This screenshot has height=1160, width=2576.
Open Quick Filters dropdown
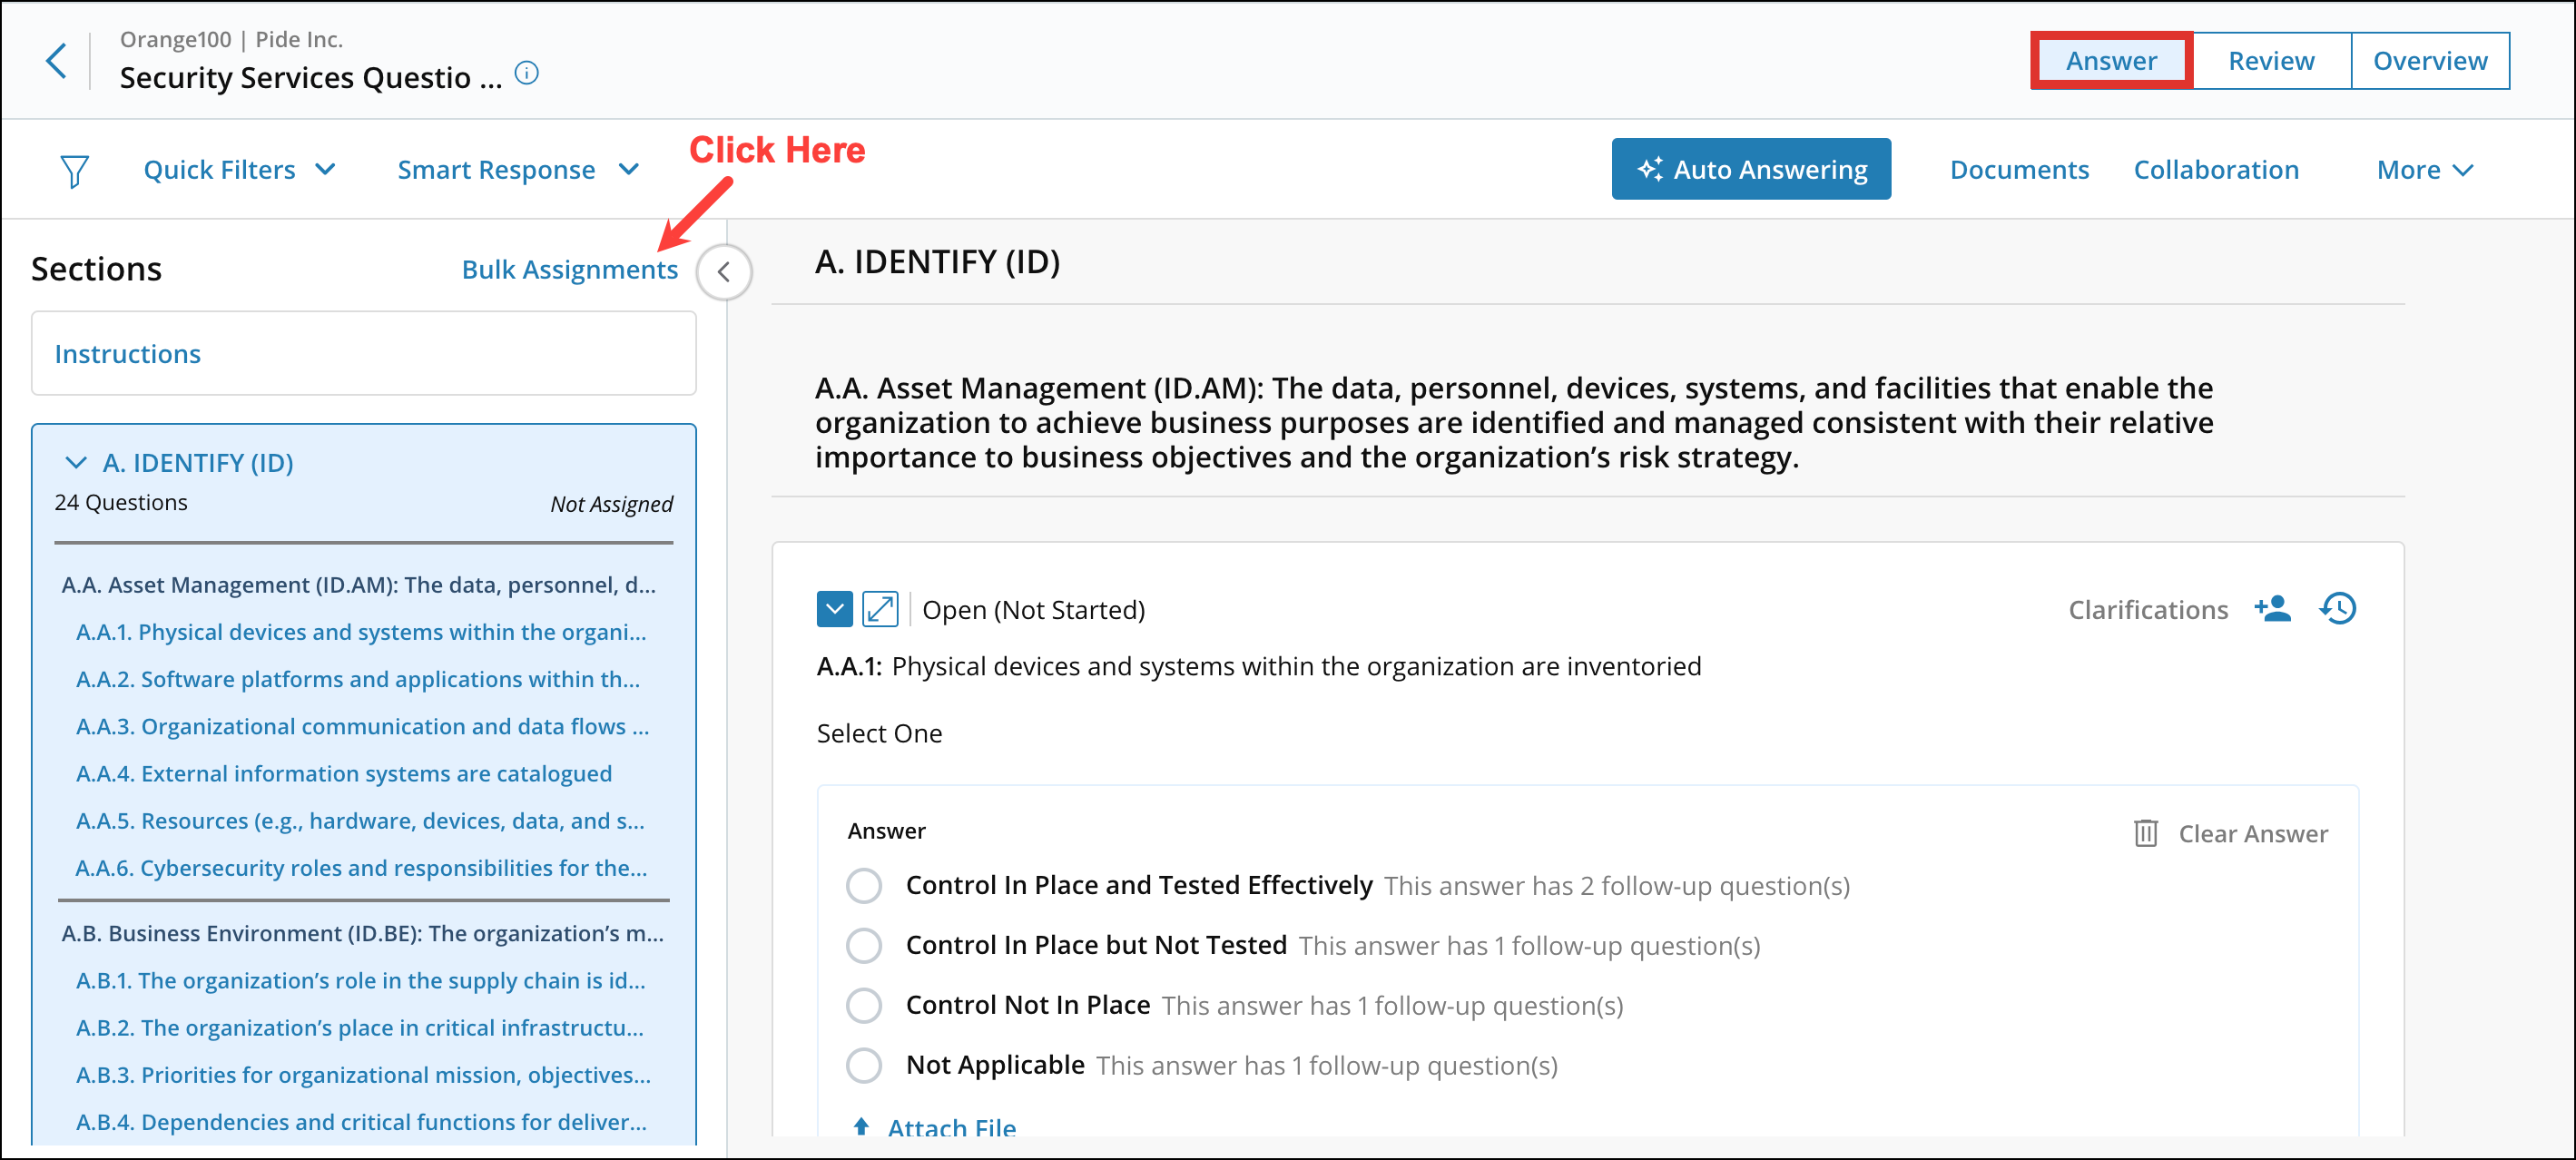pos(239,170)
